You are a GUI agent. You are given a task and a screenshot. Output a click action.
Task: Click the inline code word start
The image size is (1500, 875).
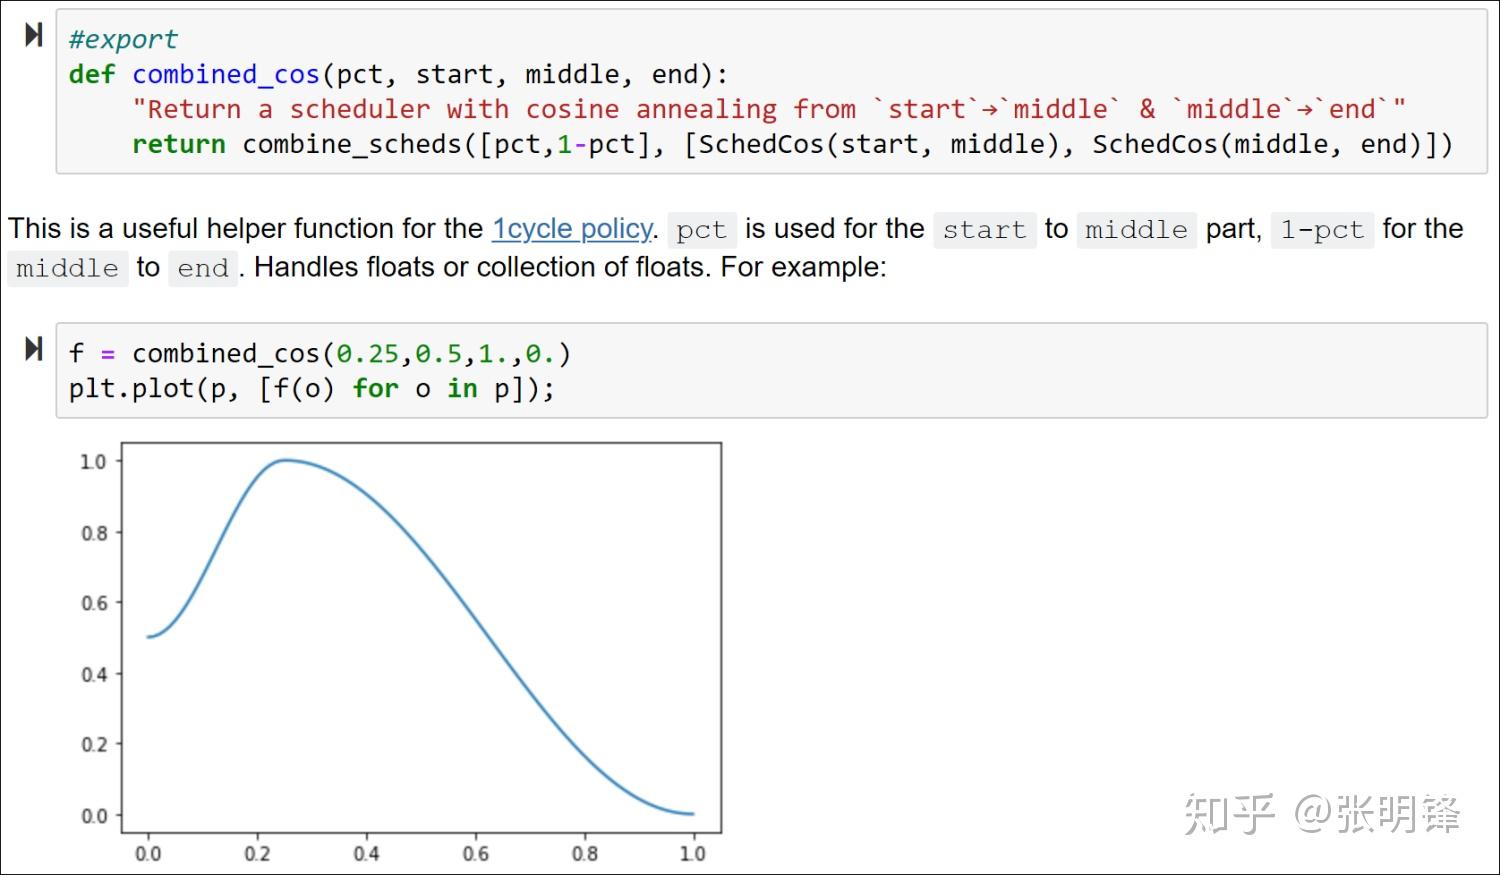point(984,230)
